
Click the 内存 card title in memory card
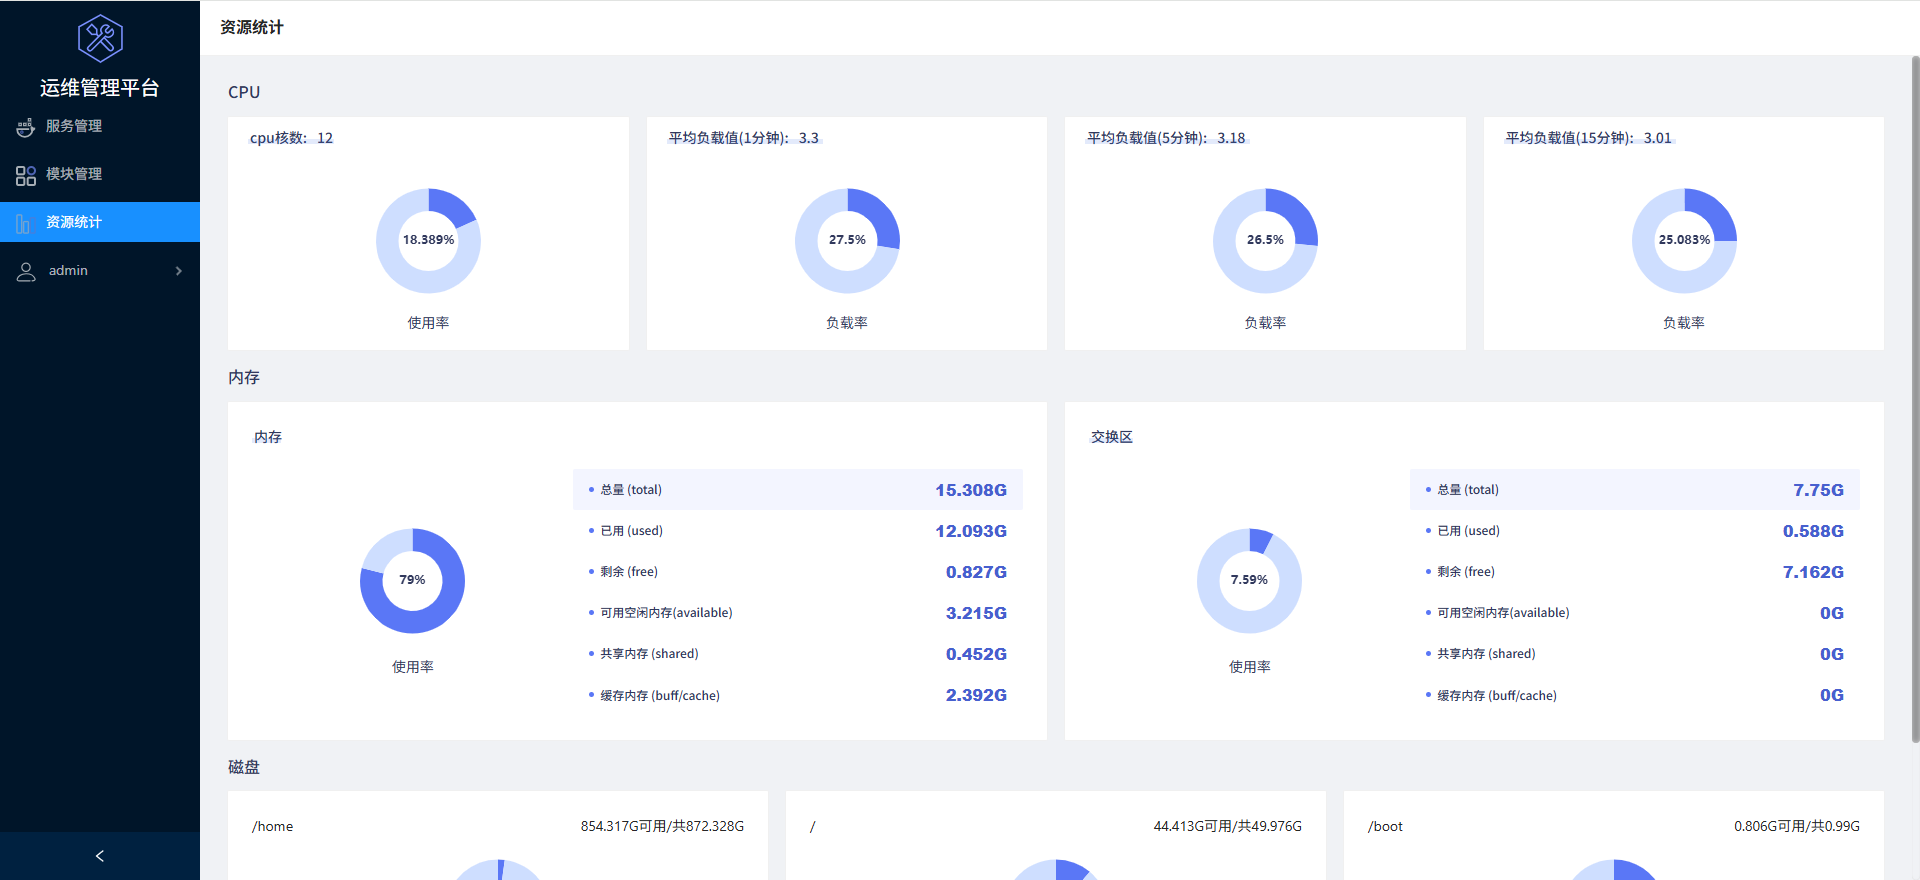268,437
